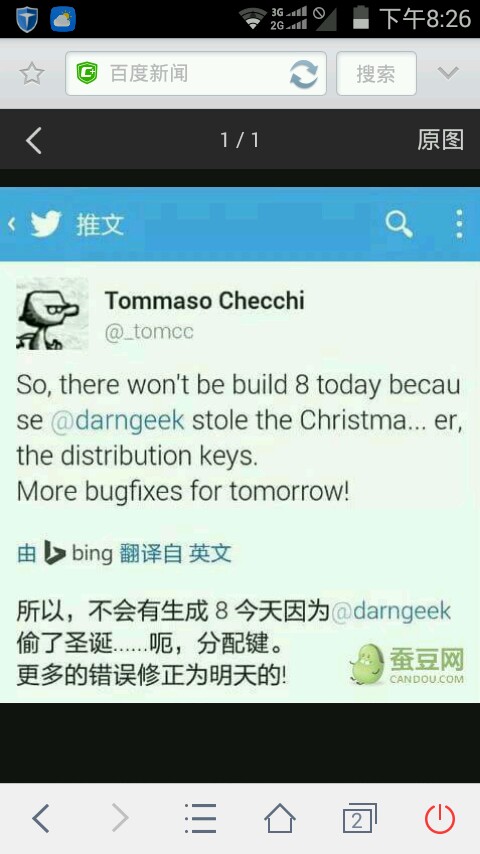Click the 搜索 search button
Screen dimensions: 480x854
point(376,74)
